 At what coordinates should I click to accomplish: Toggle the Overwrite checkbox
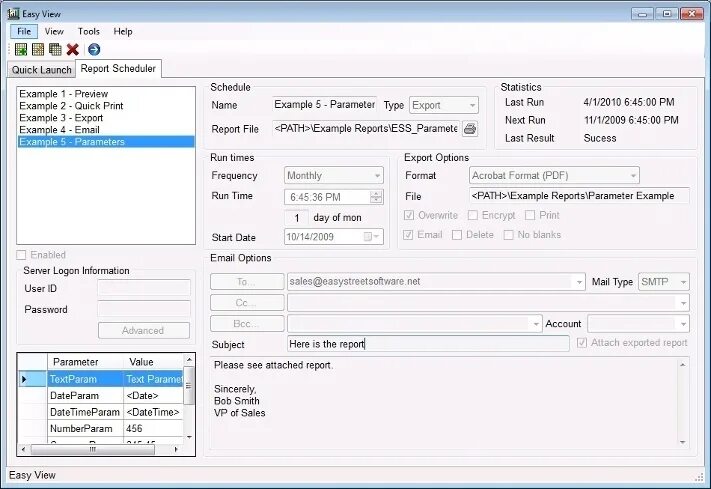pos(409,215)
